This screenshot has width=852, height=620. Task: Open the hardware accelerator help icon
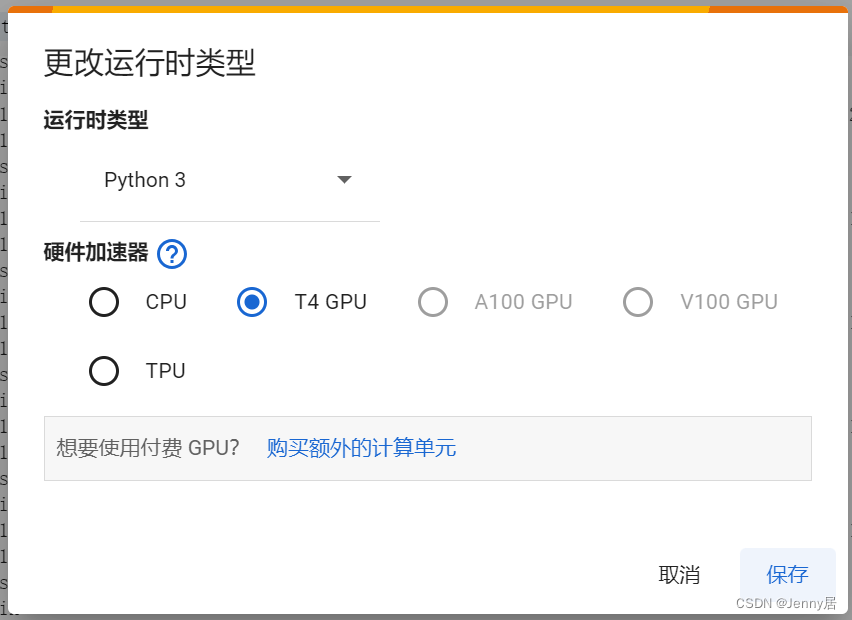172,254
